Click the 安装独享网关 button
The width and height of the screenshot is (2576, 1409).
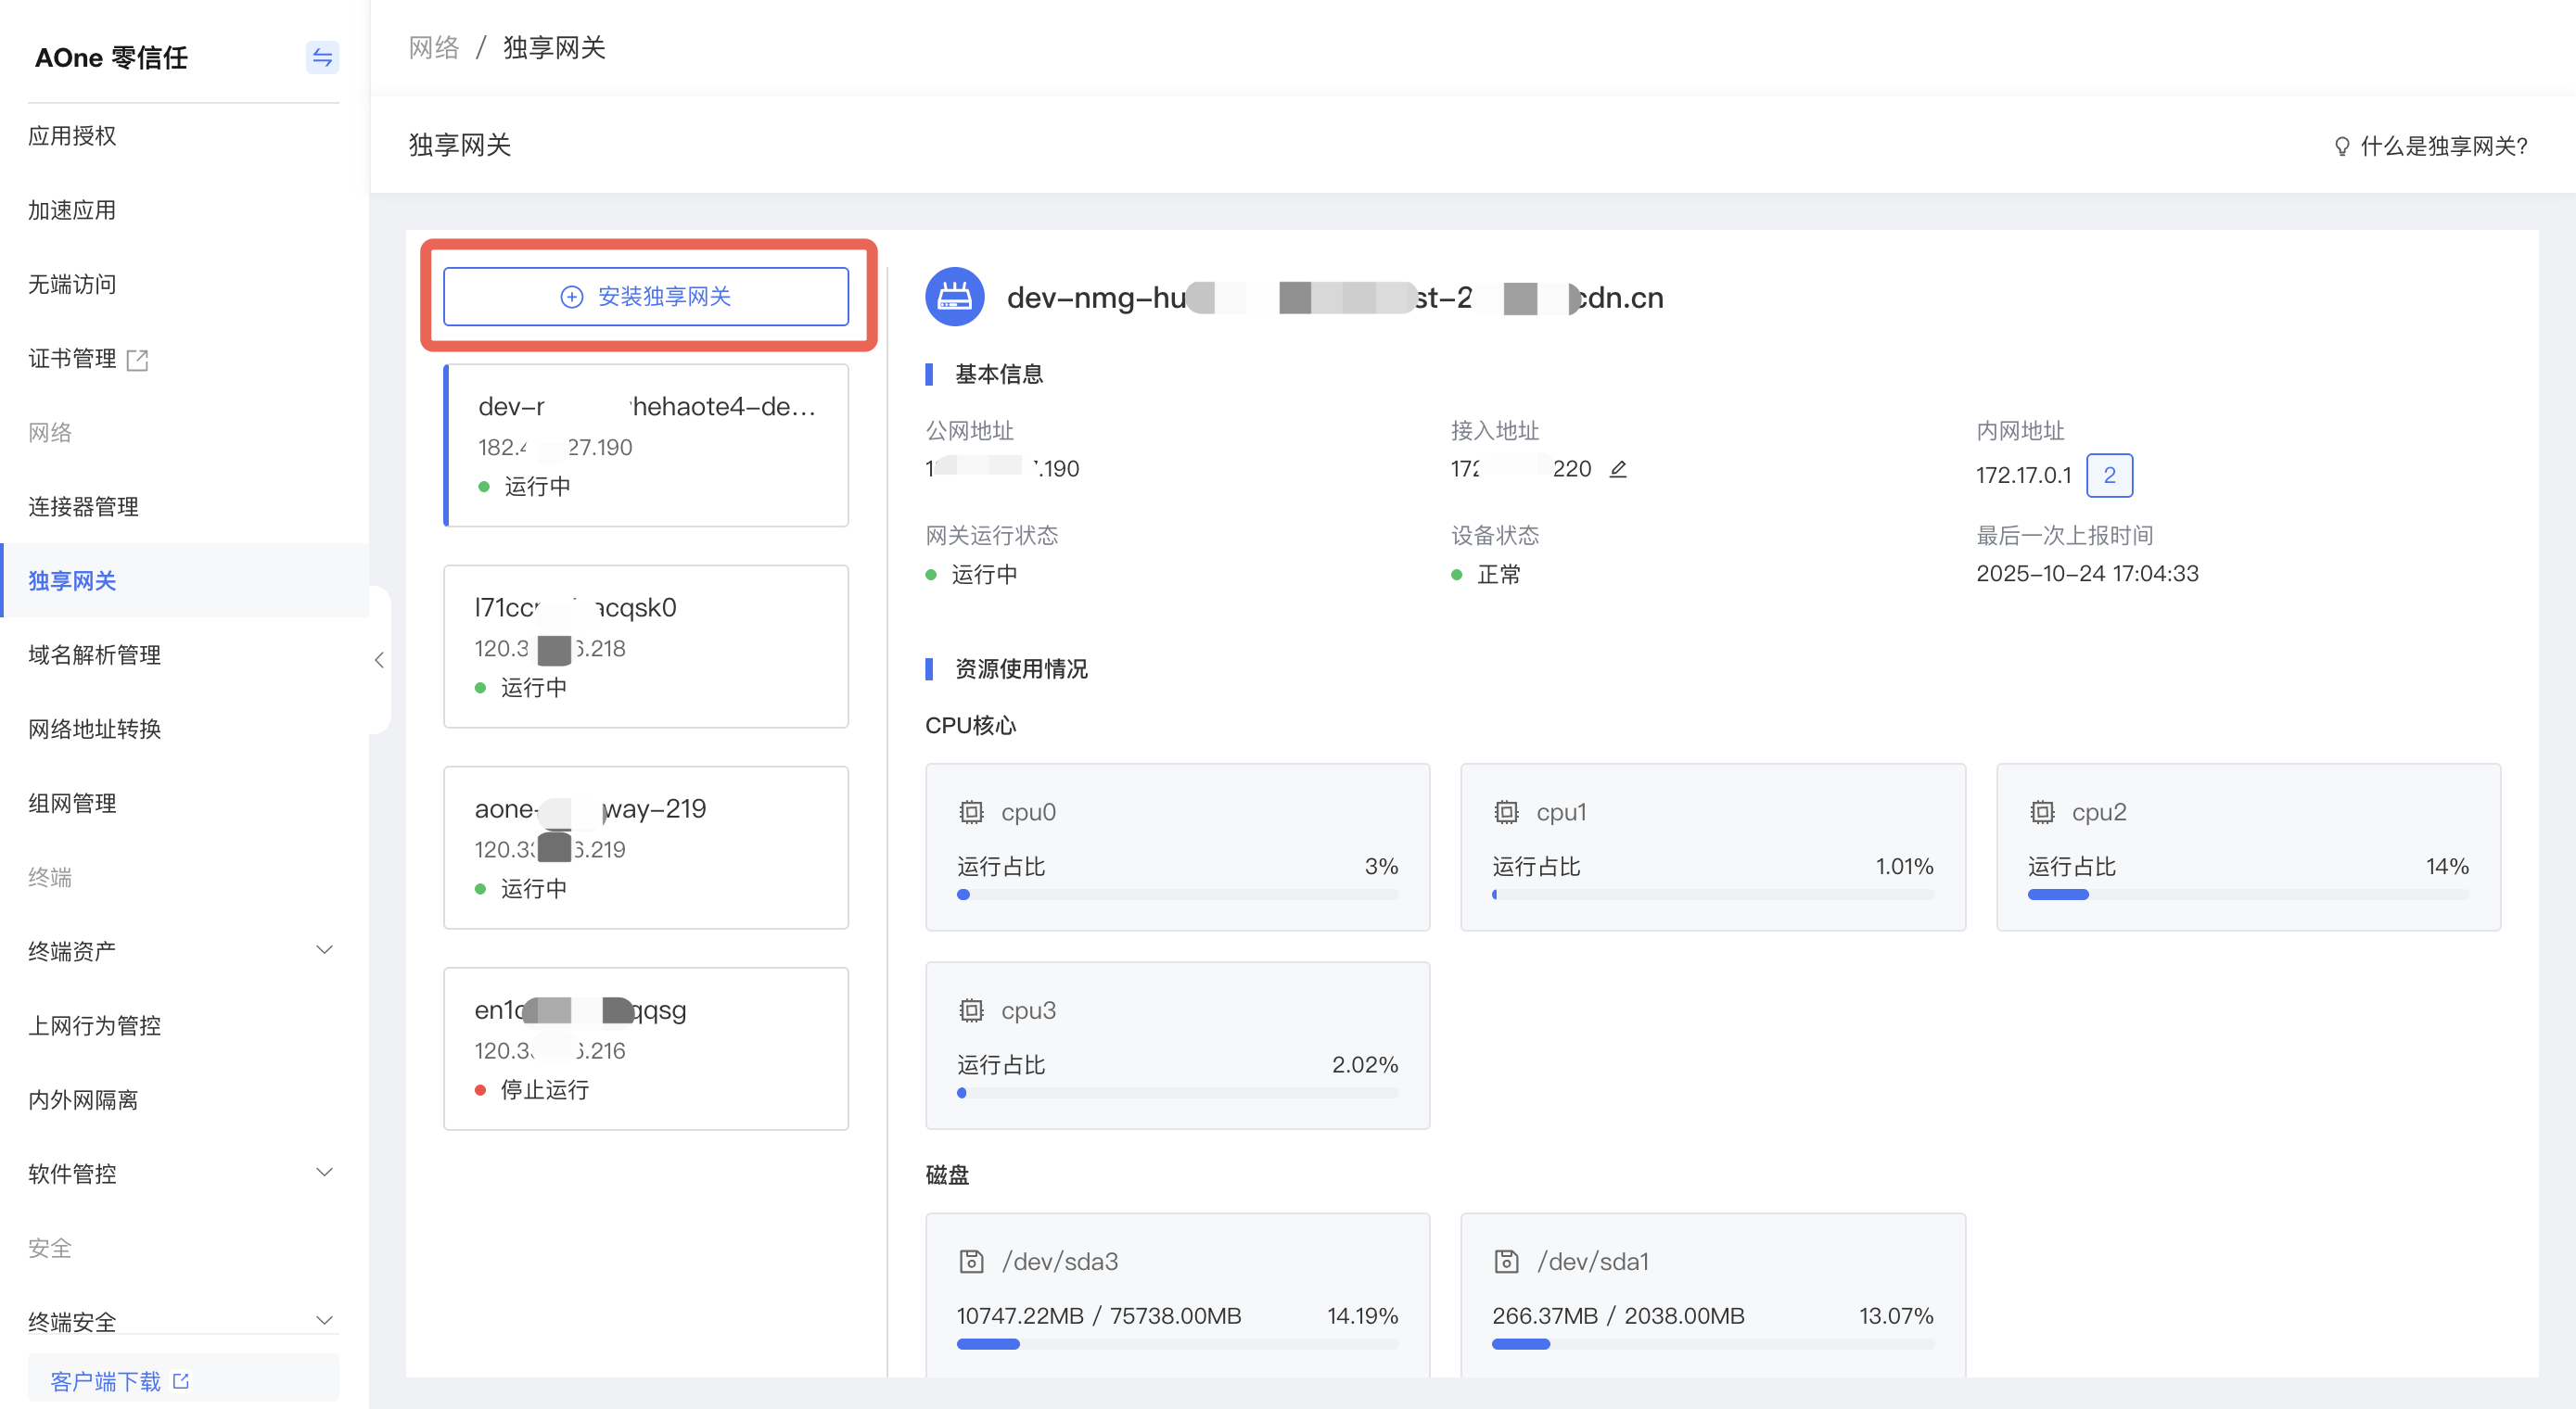(x=645, y=296)
